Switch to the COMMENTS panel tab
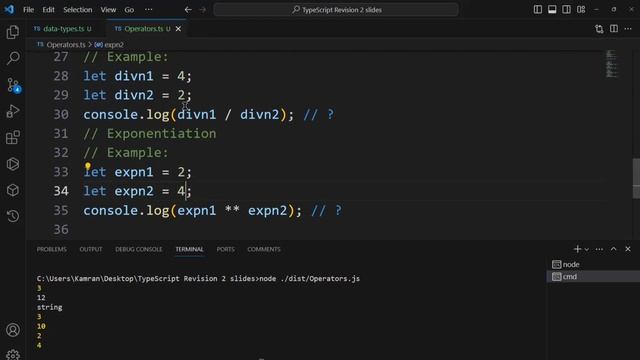This screenshot has height=360, width=640. 264,249
